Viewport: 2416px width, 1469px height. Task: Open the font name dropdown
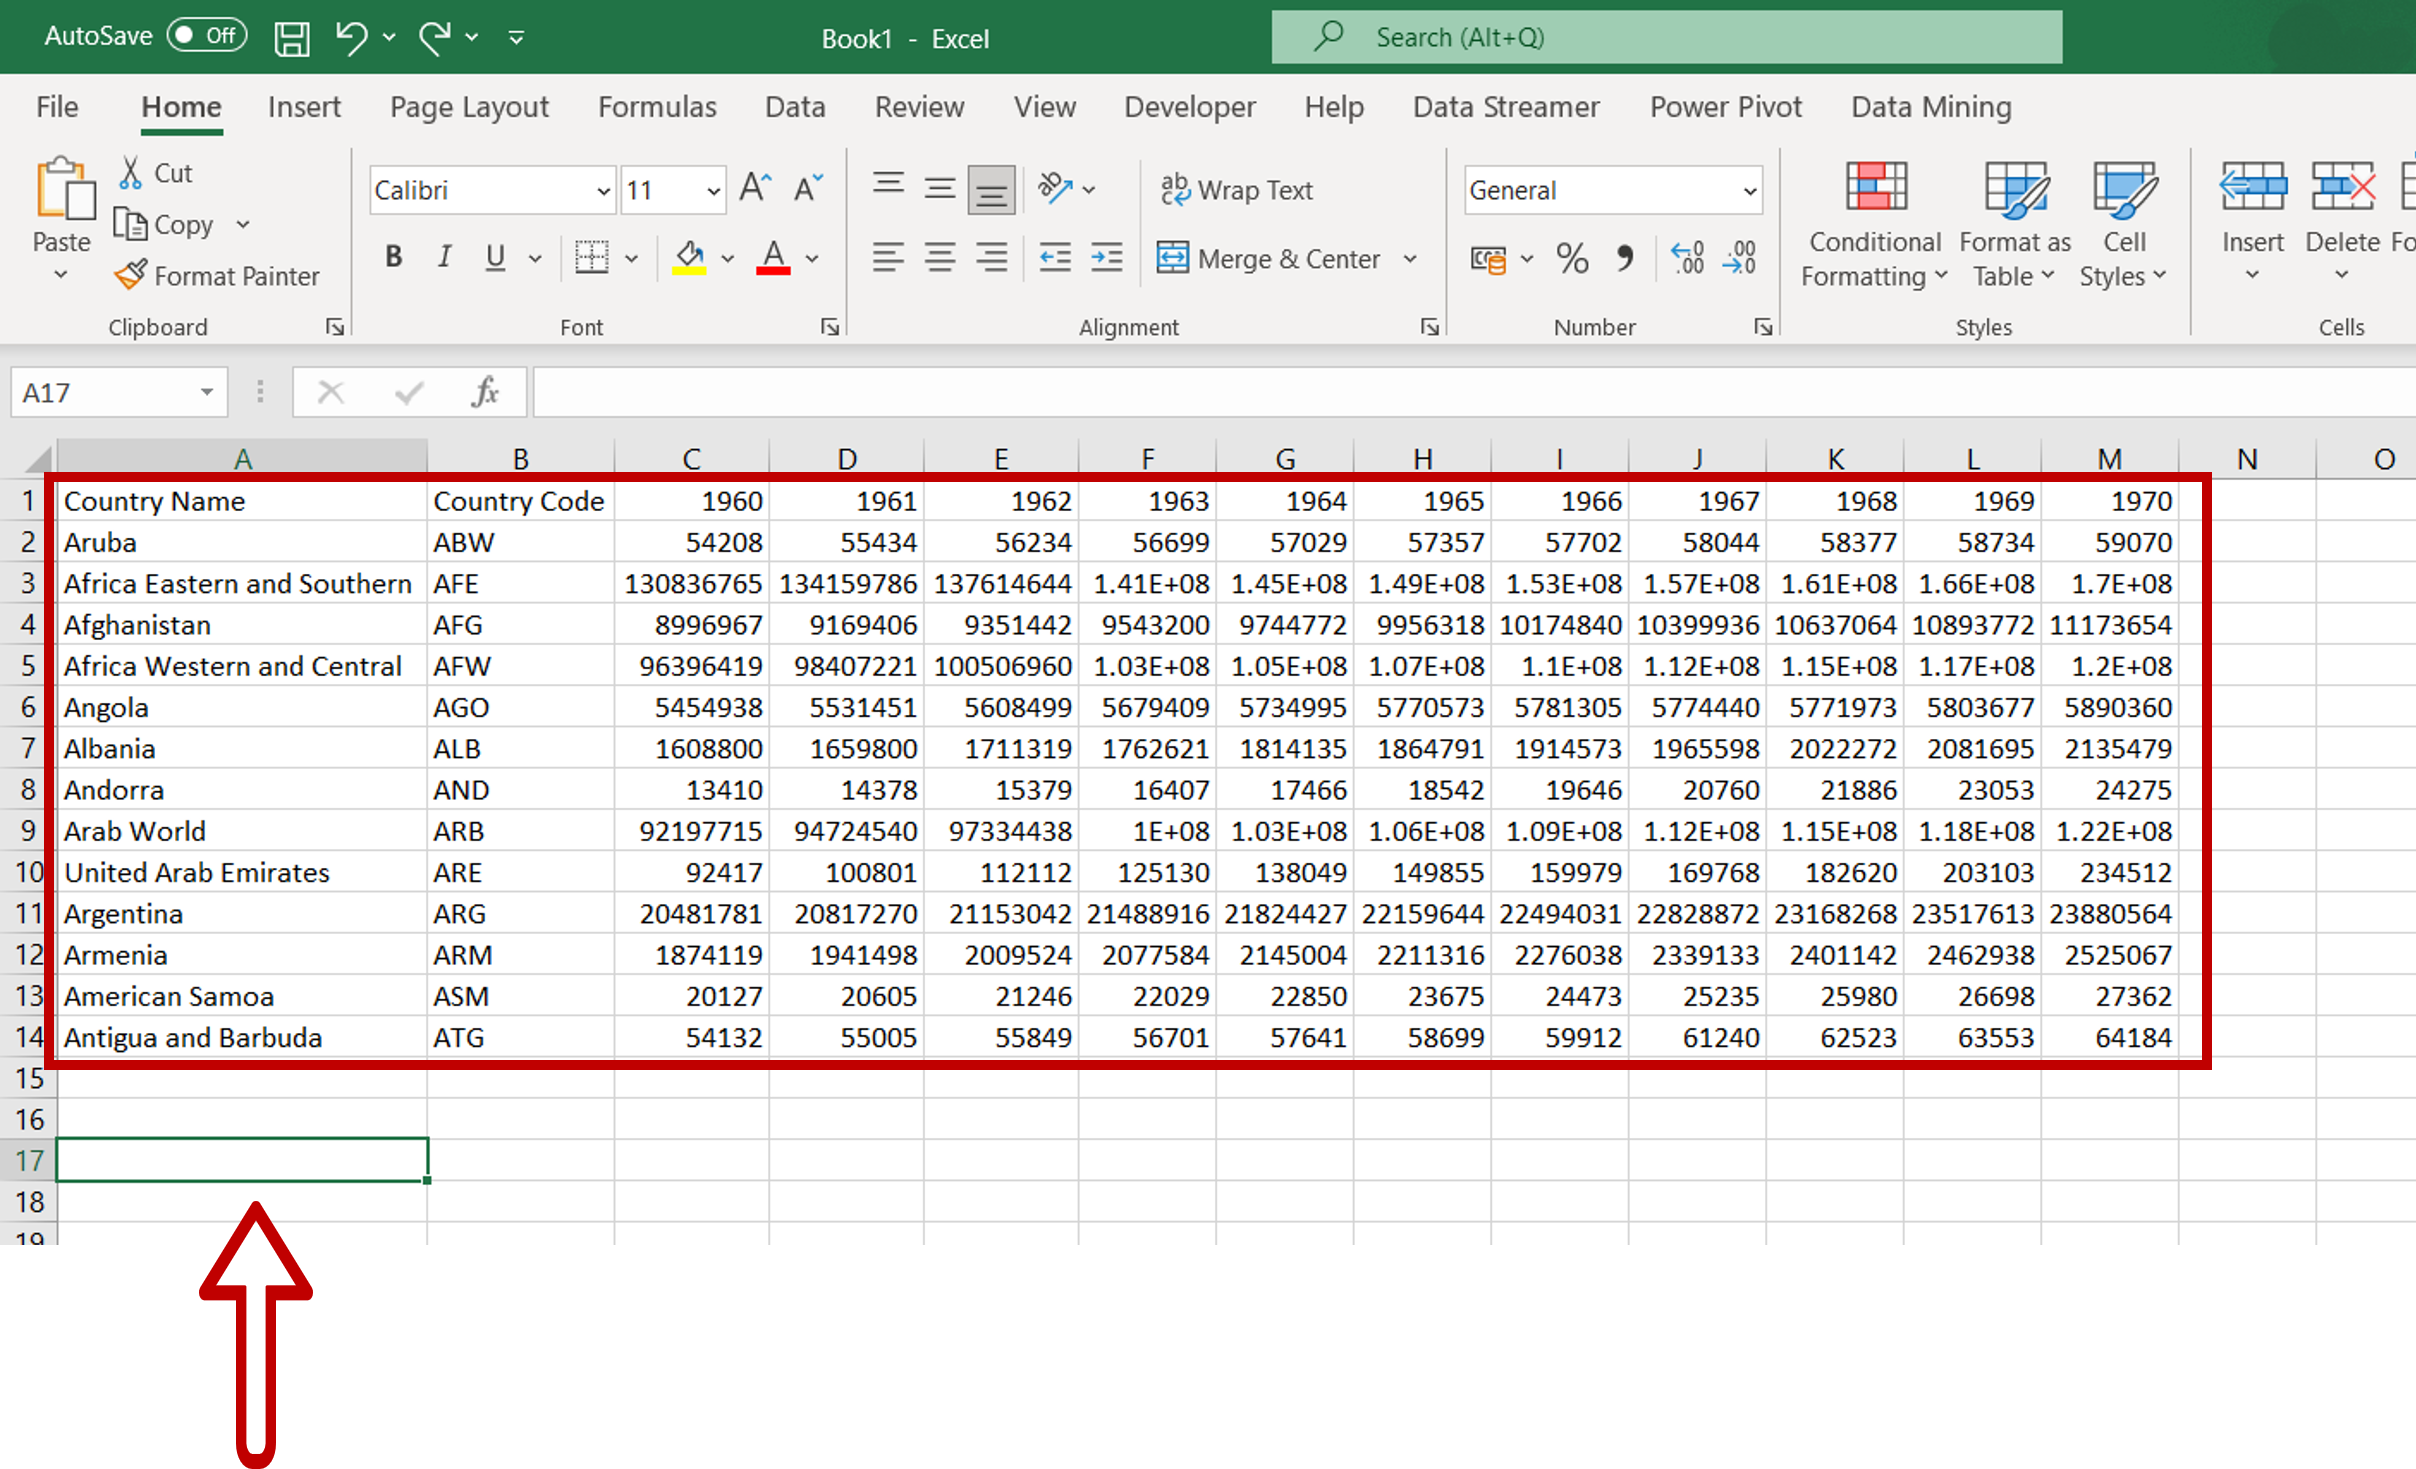click(603, 189)
